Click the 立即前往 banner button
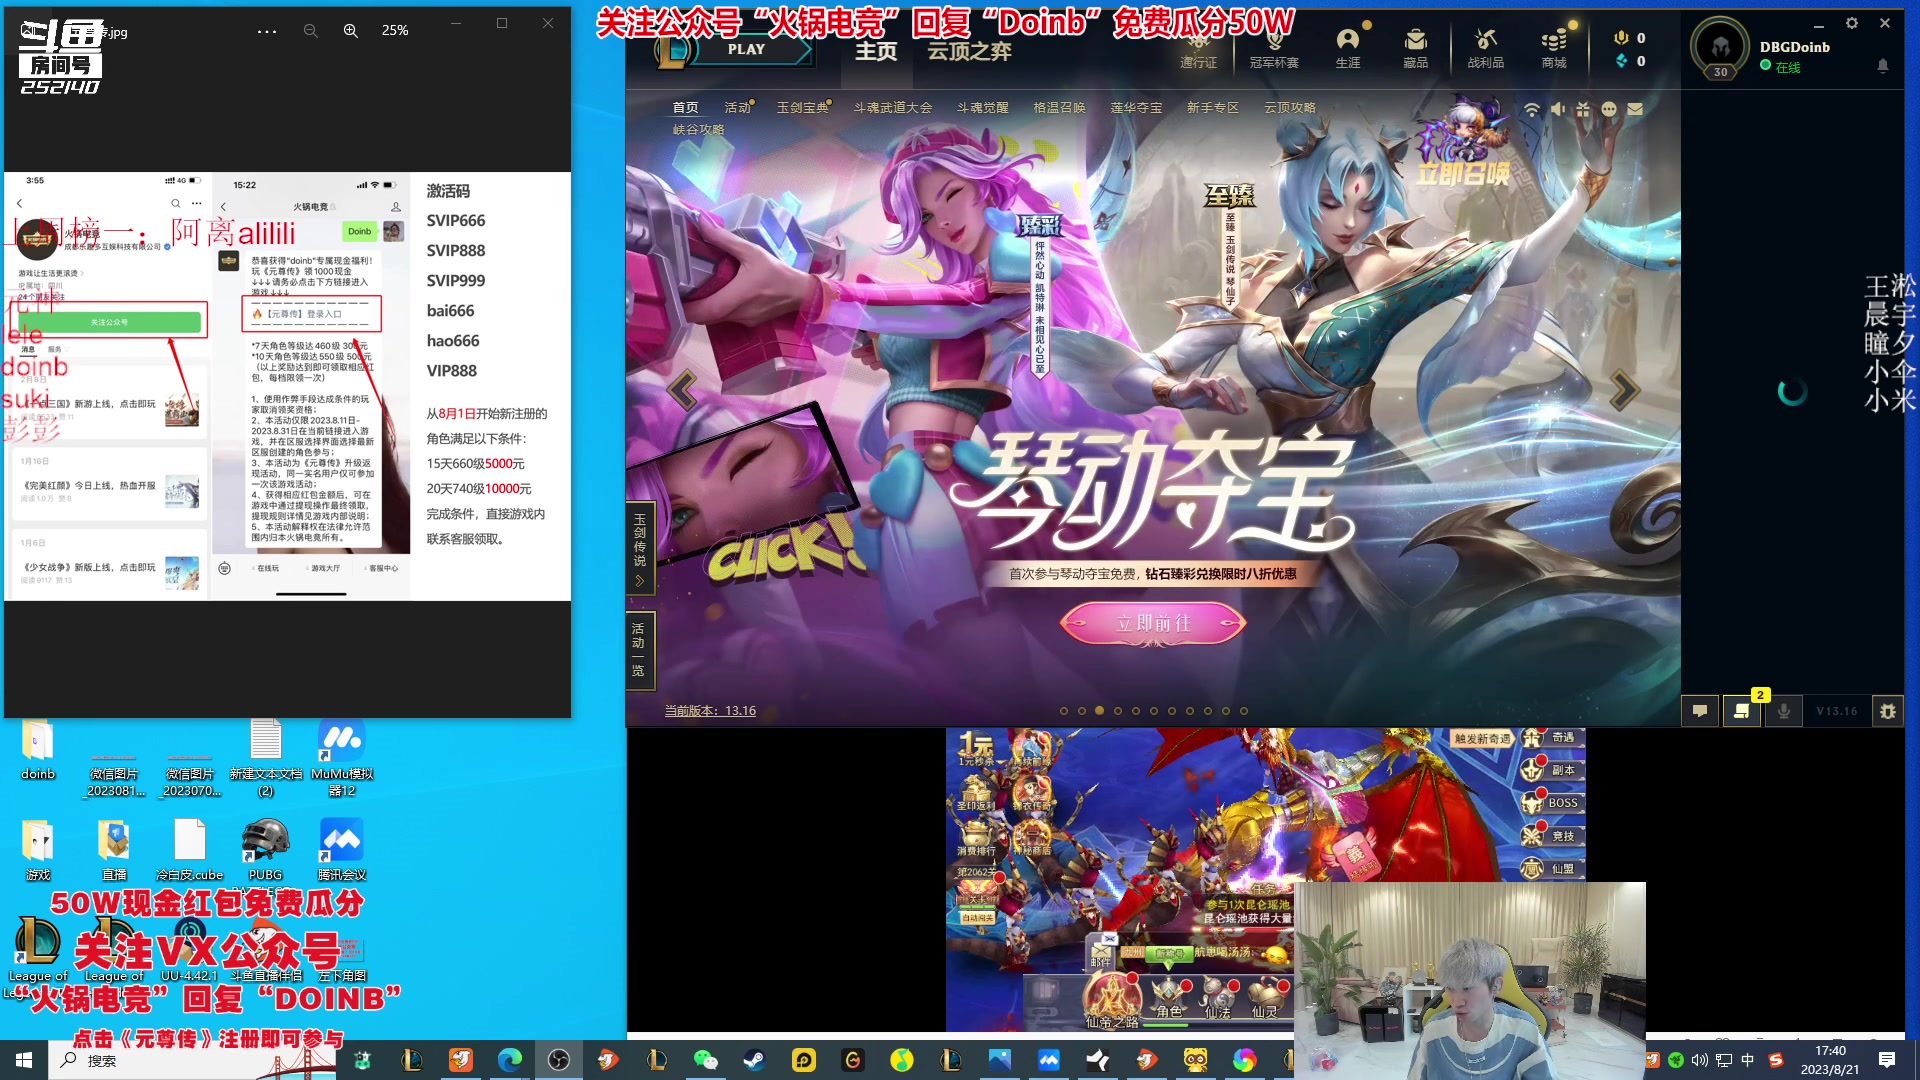The width and height of the screenshot is (1920, 1080). (x=1153, y=623)
